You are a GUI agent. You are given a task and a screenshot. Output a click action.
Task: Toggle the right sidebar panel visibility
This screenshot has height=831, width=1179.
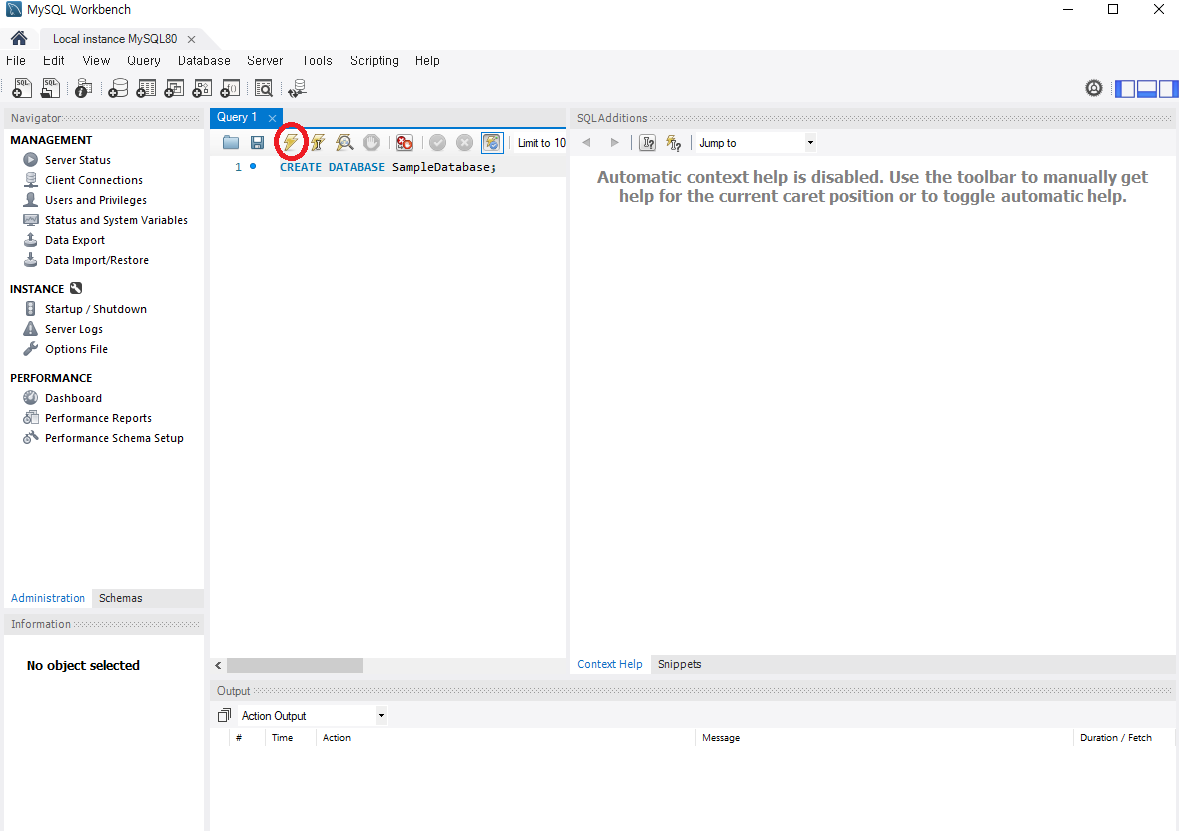coord(1168,88)
